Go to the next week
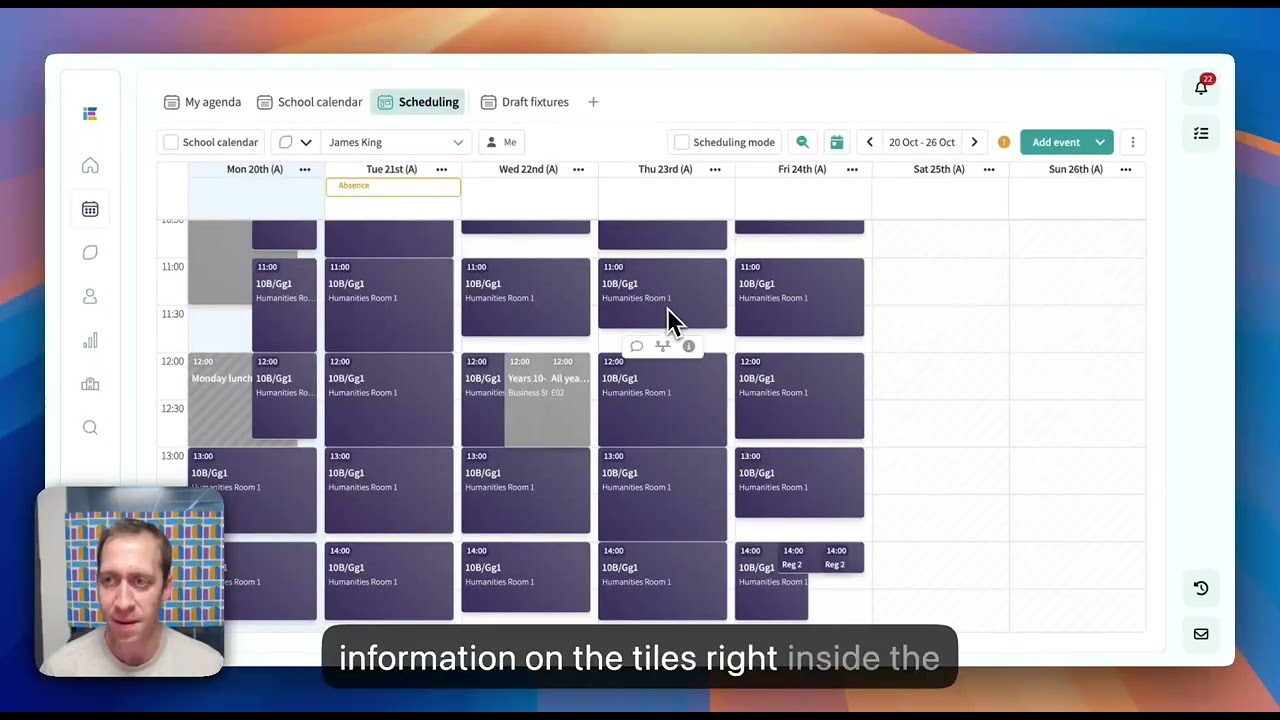The image size is (1280, 720). pyautogui.click(x=974, y=142)
